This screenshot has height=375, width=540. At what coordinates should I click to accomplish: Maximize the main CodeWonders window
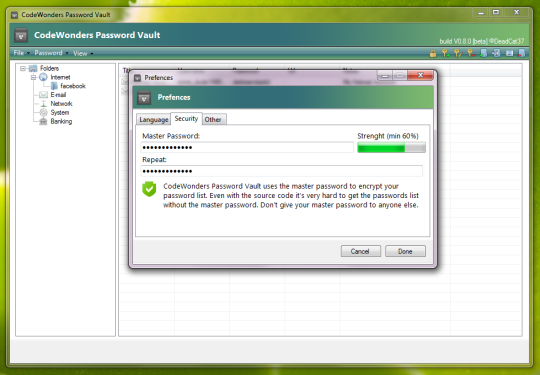click(x=496, y=13)
